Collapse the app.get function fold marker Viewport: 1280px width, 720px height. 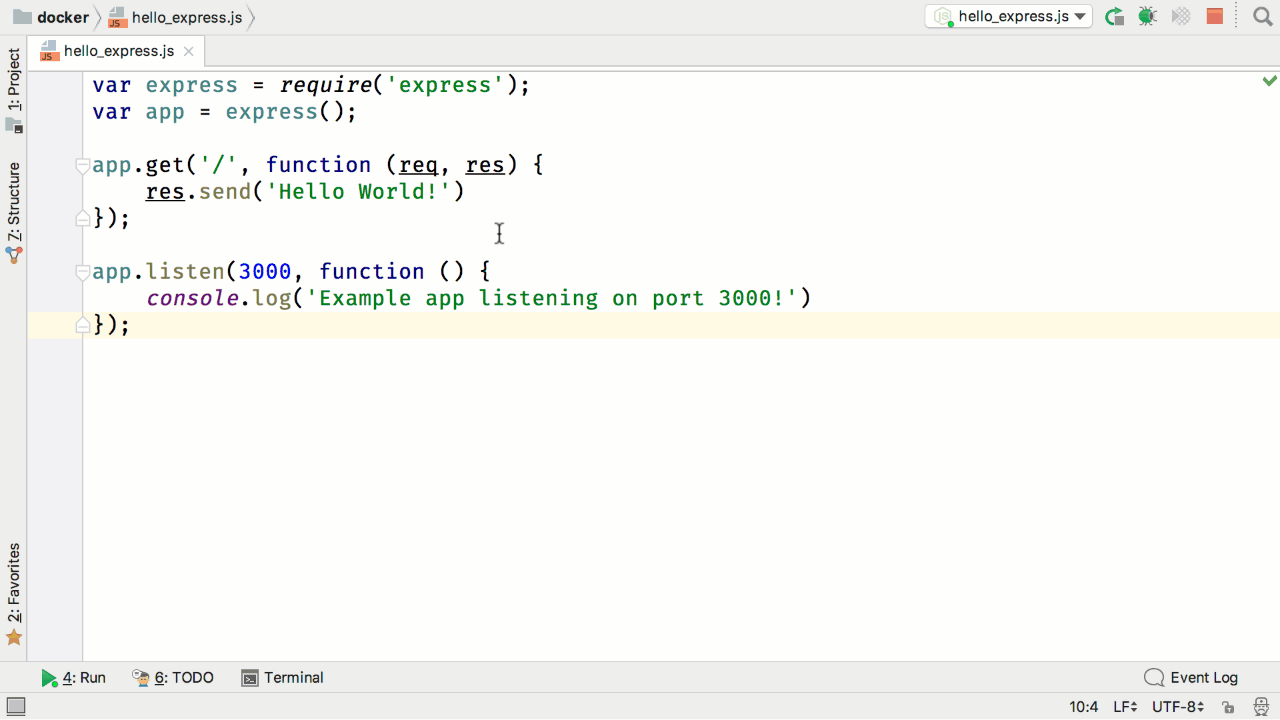(83, 166)
